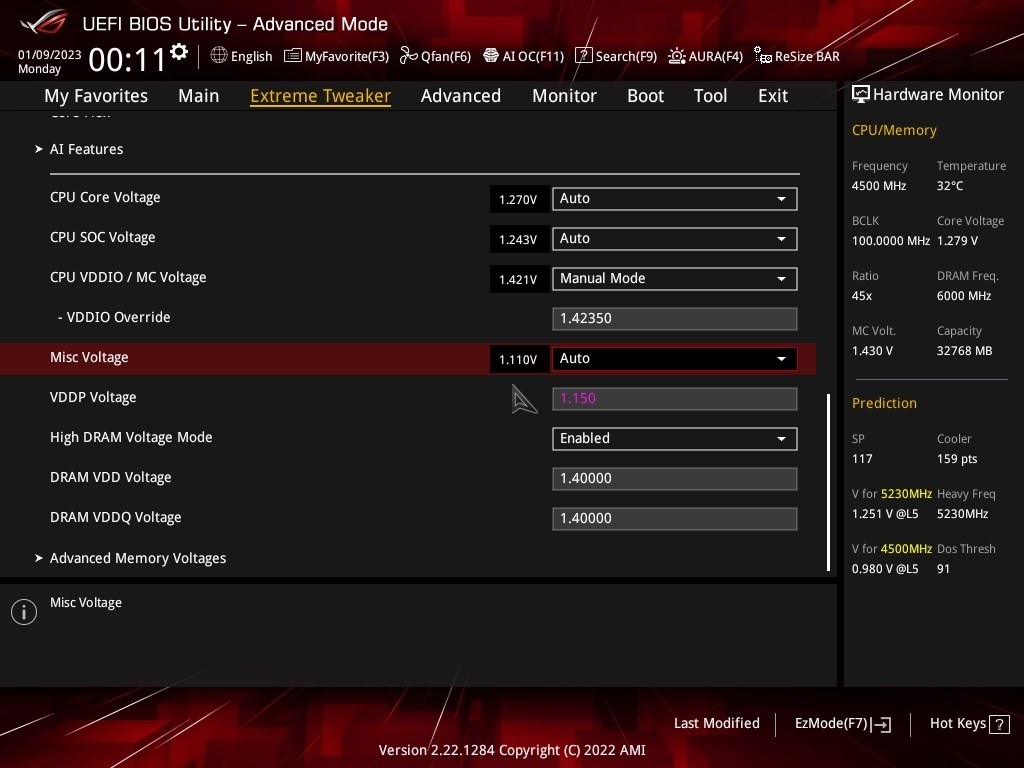
Task: Select the Extreme Tweaker tab
Action: click(x=320, y=96)
